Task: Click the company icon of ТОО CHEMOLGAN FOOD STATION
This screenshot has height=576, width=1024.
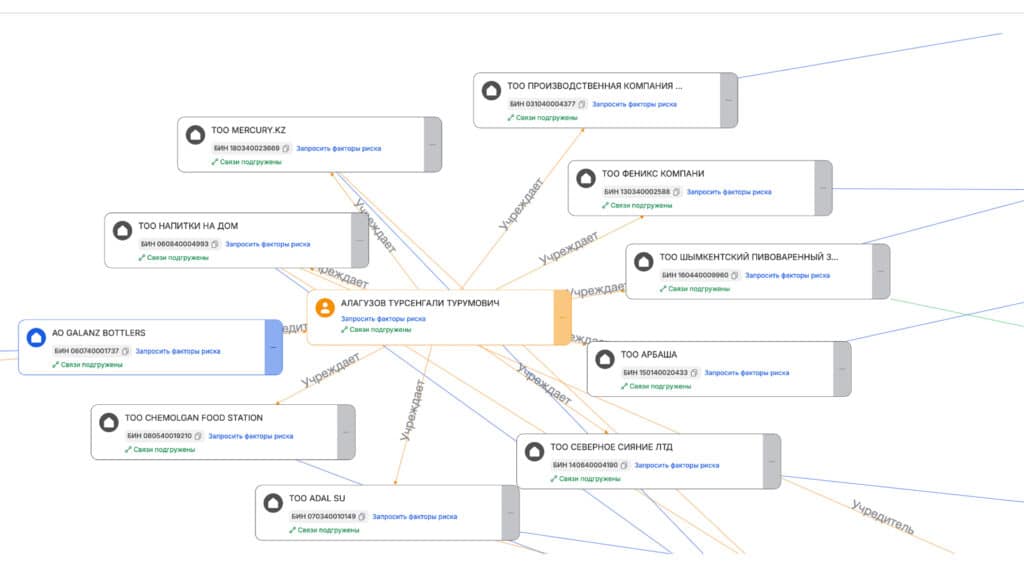Action: click(108, 422)
